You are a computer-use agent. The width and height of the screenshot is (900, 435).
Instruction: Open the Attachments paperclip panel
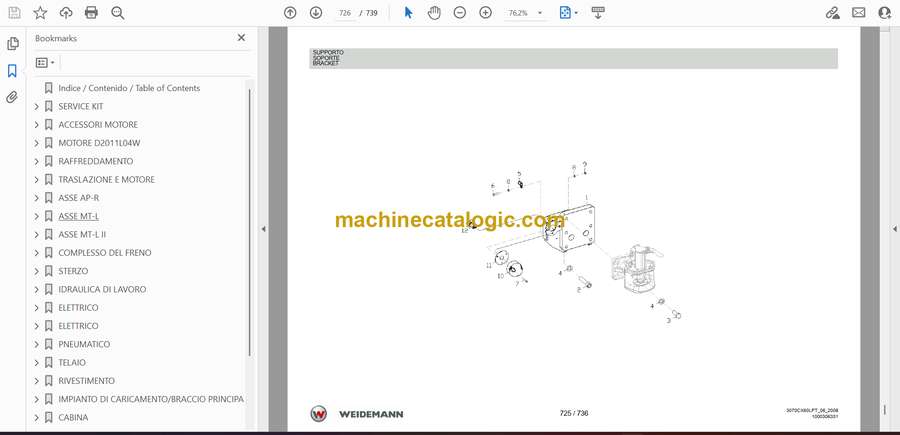point(12,97)
